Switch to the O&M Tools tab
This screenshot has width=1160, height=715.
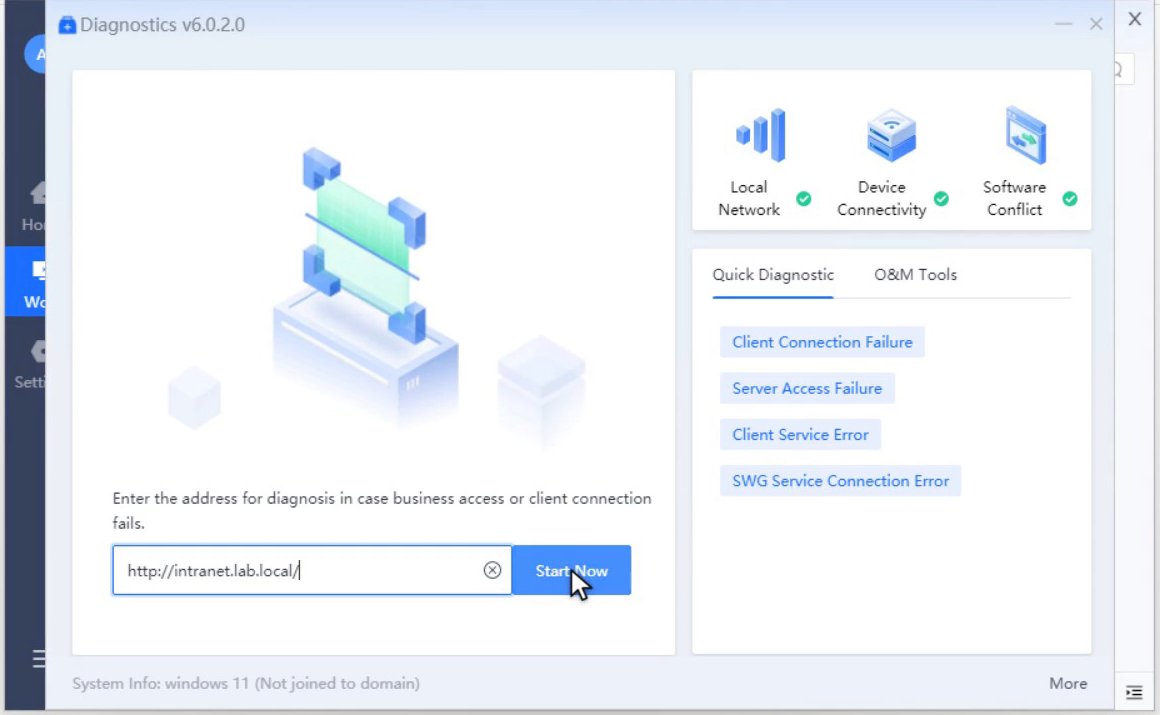tap(915, 275)
